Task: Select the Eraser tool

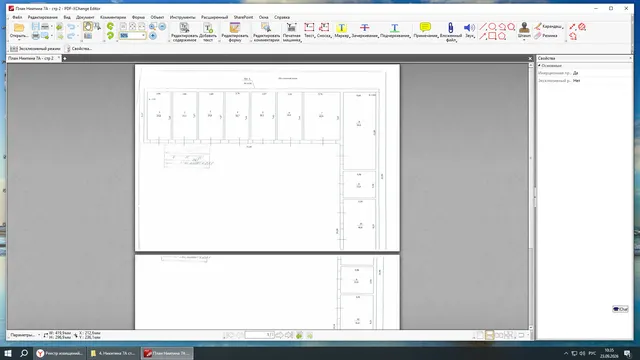Action: [x=546, y=36]
